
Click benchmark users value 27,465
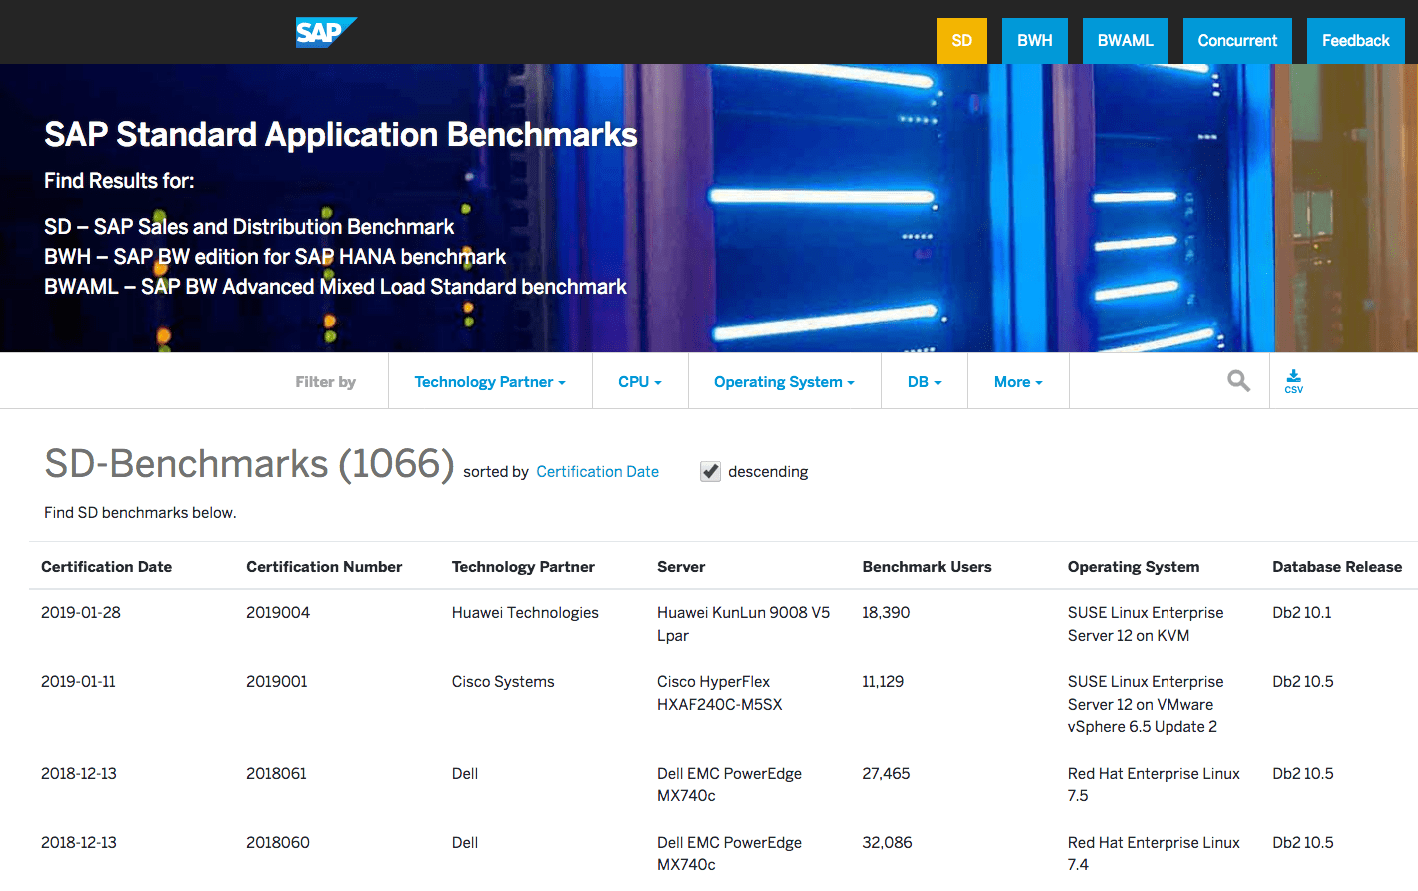(x=886, y=774)
